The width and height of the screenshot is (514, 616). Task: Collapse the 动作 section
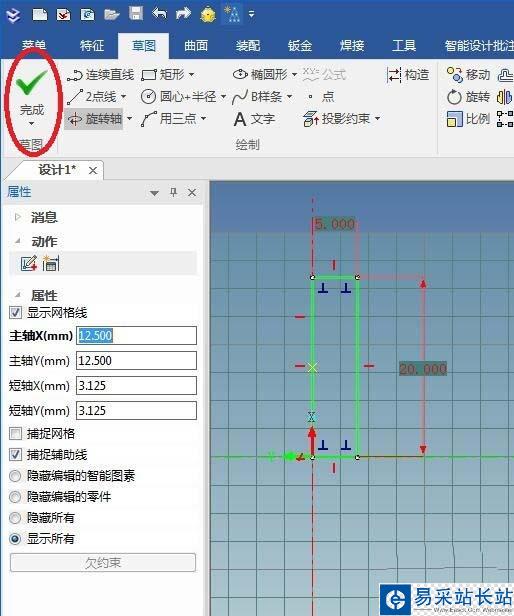pyautogui.click(x=17, y=241)
